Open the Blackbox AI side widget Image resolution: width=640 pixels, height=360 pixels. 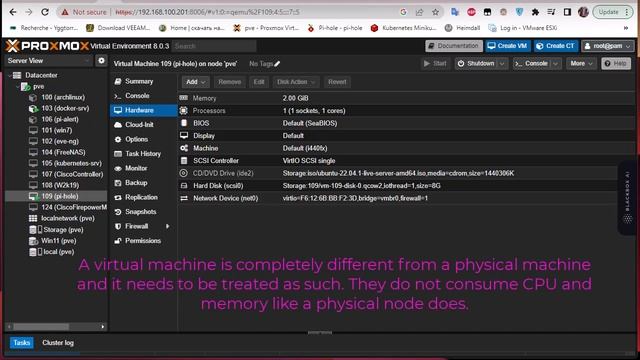pyautogui.click(x=628, y=198)
